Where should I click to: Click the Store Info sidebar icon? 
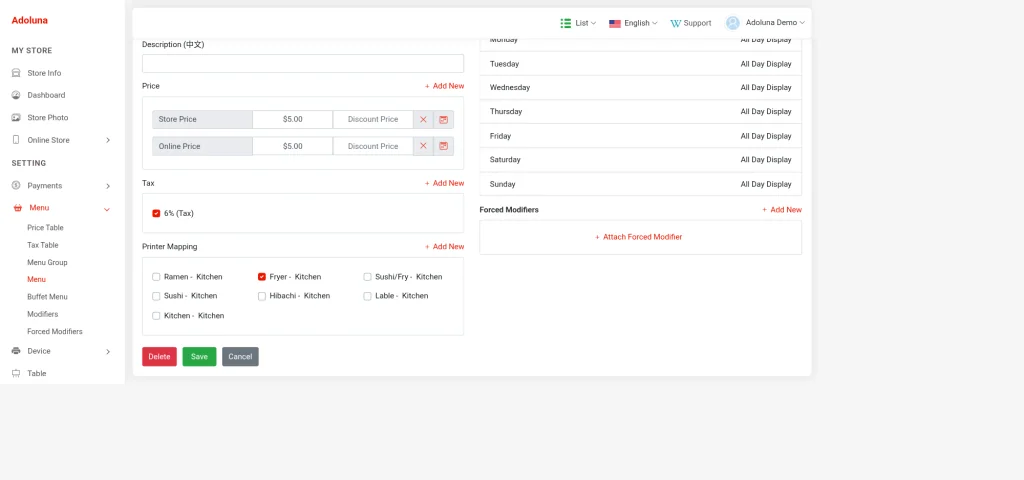pos(16,73)
